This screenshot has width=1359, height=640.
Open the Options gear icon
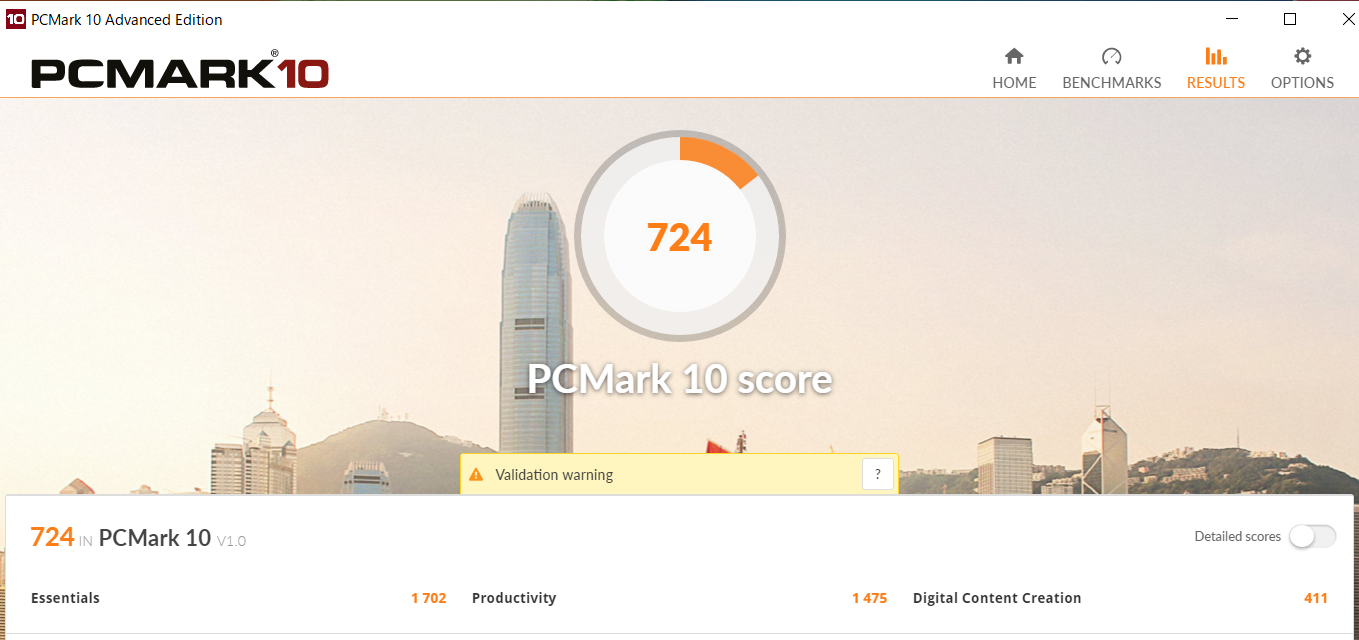pyautogui.click(x=1302, y=56)
